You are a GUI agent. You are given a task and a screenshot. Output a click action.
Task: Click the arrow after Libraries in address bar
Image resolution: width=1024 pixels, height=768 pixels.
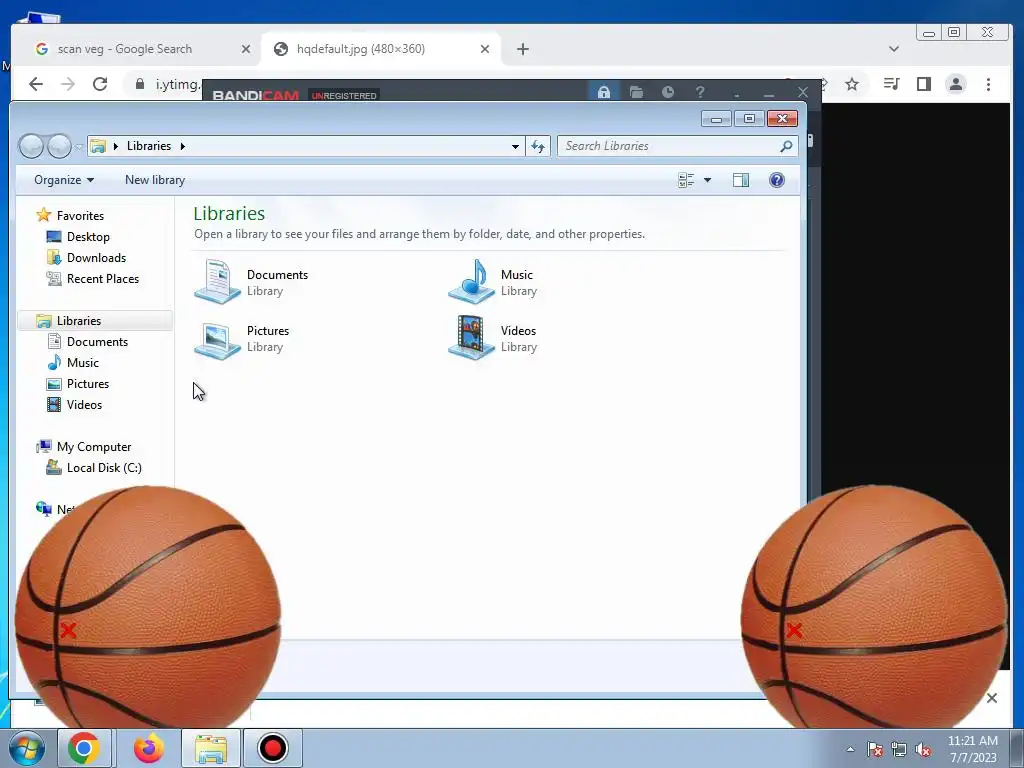[x=183, y=146]
